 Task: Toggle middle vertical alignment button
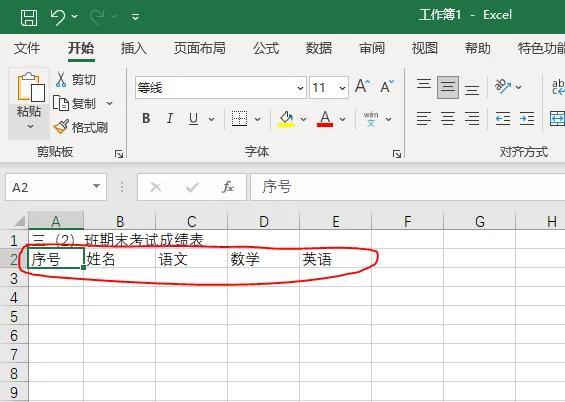pyautogui.click(x=448, y=87)
